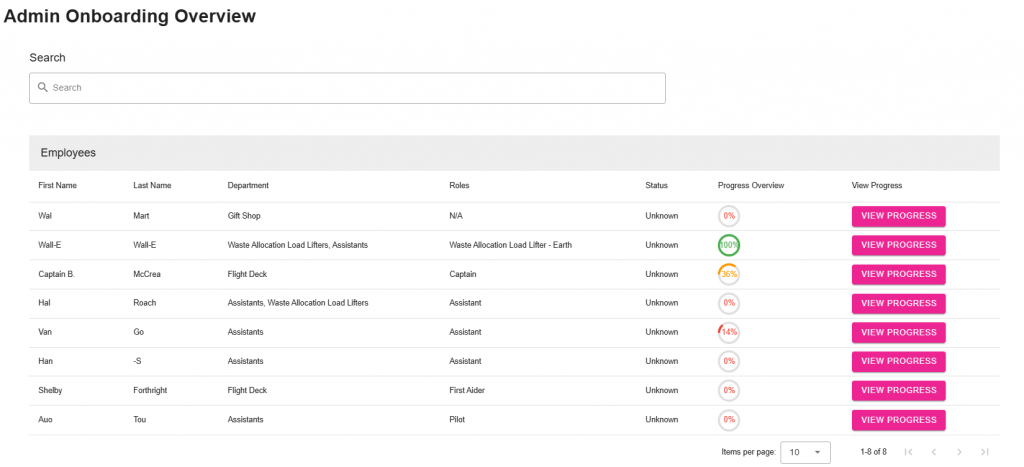
Task: Click Wall-E's 100% progress circle
Action: point(729,245)
